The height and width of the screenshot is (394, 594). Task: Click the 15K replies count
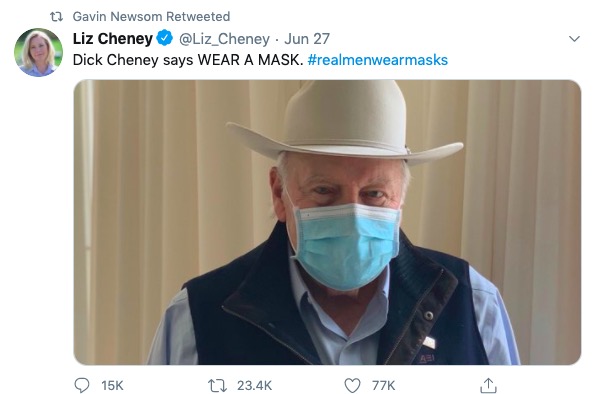pyautogui.click(x=112, y=386)
